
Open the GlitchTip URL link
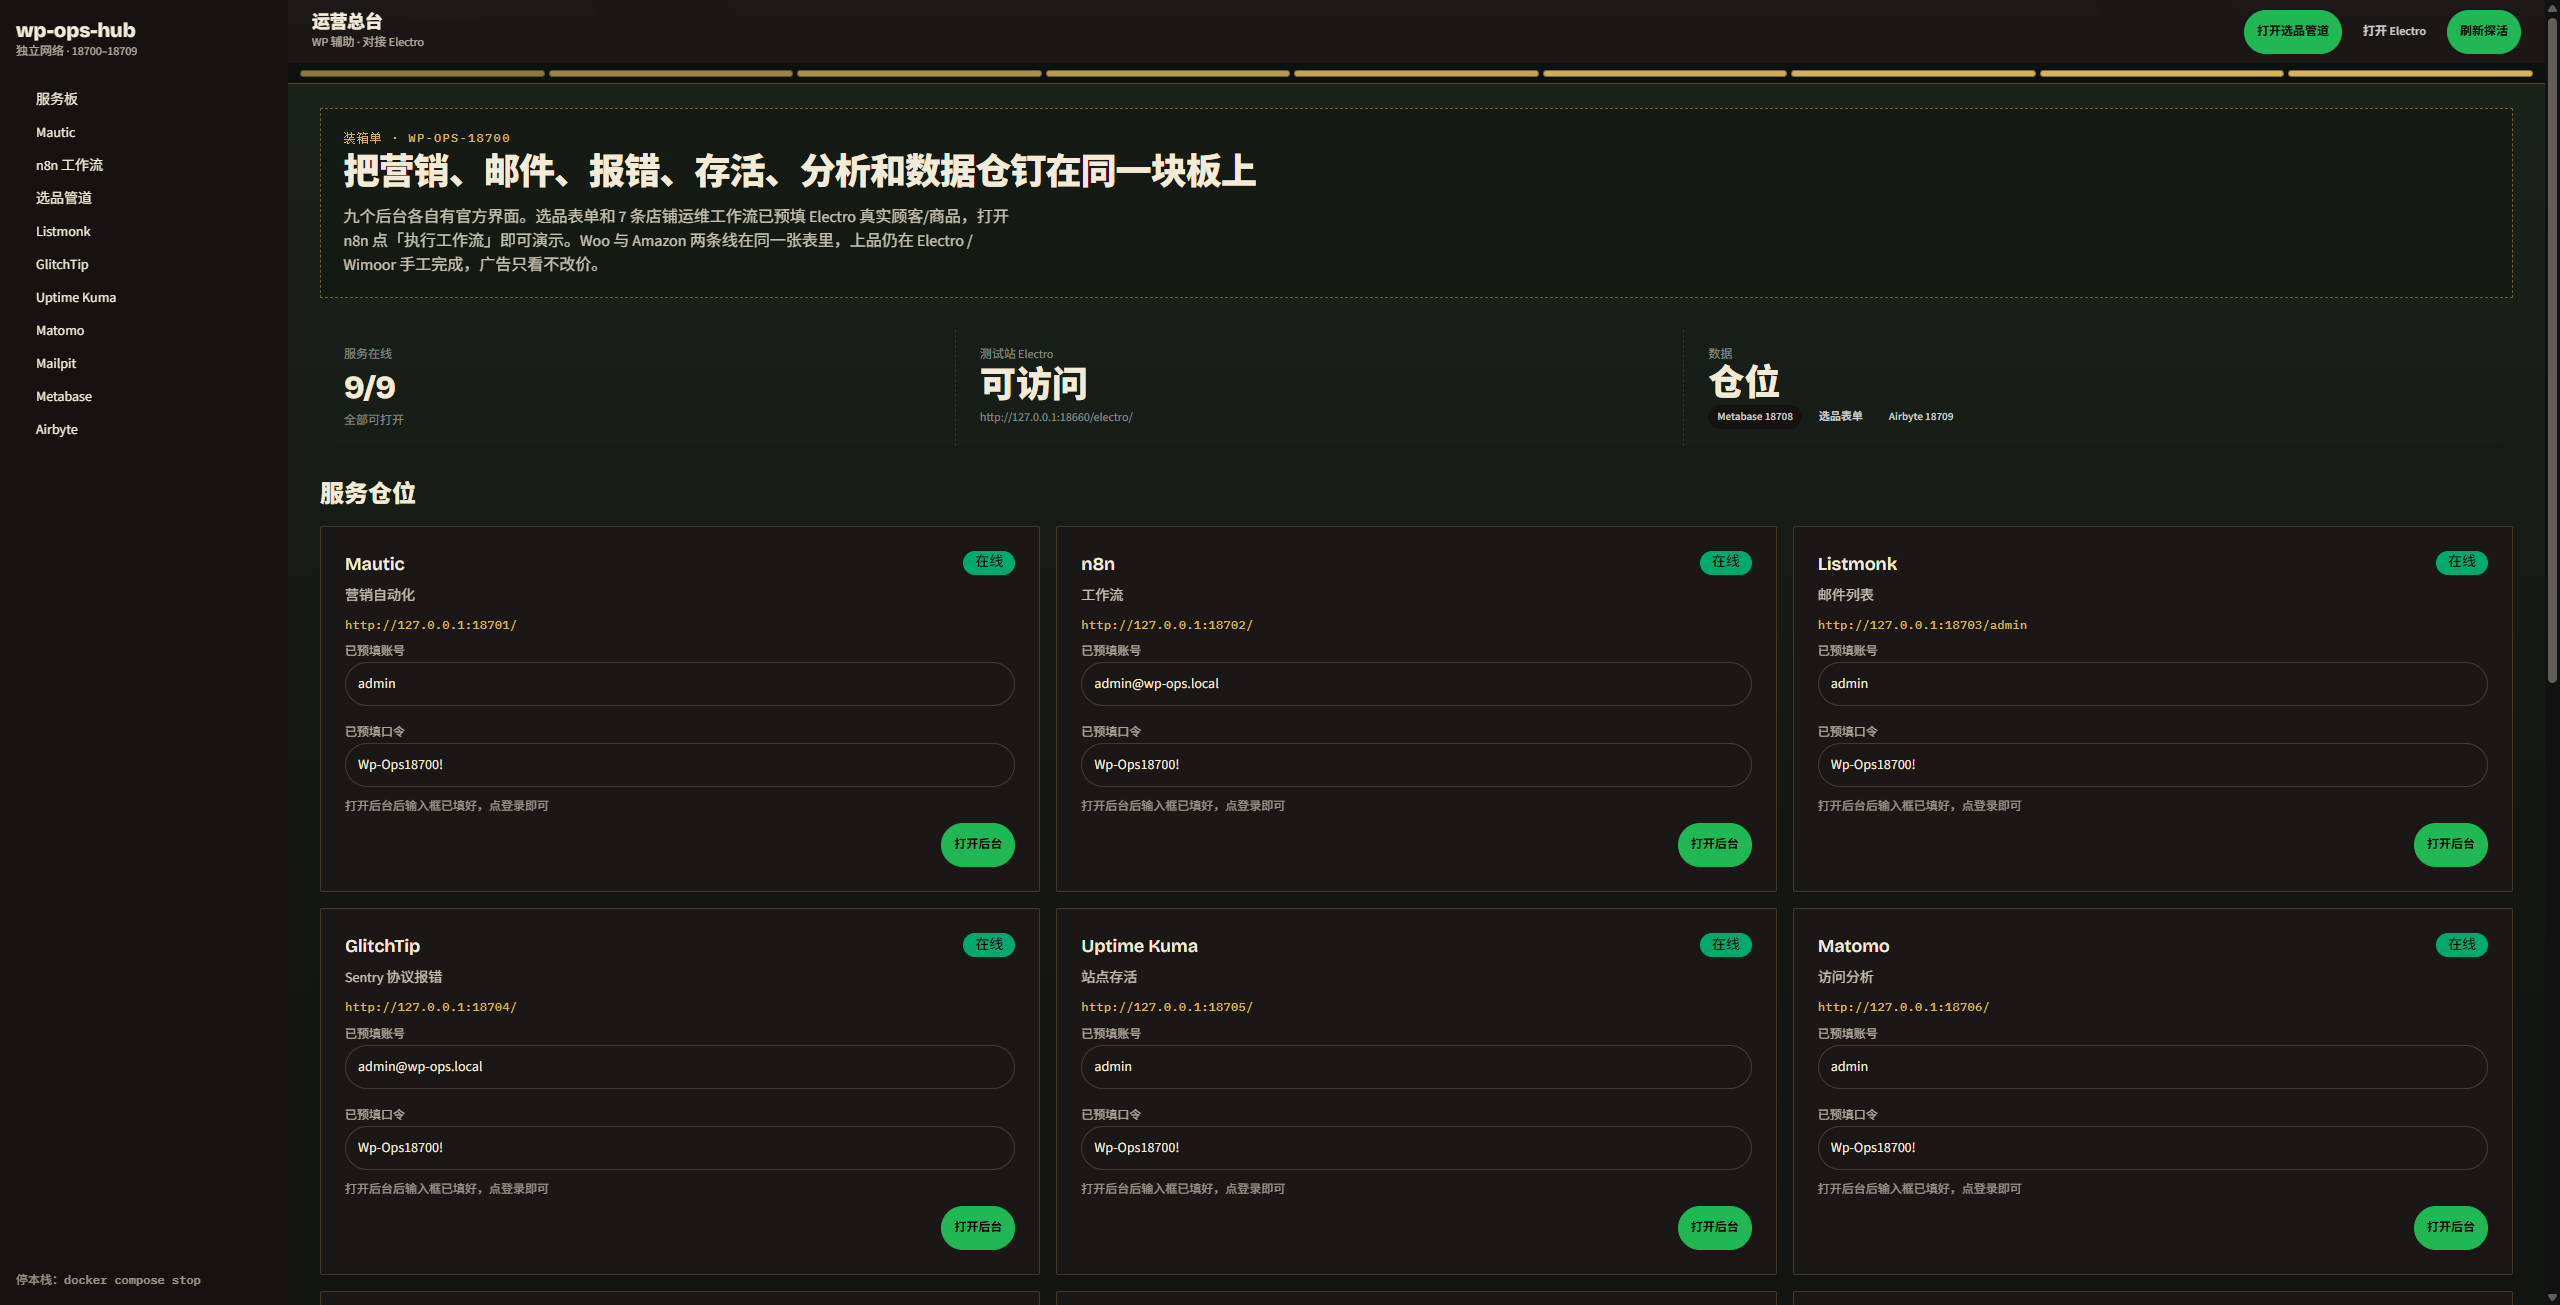(x=431, y=1007)
